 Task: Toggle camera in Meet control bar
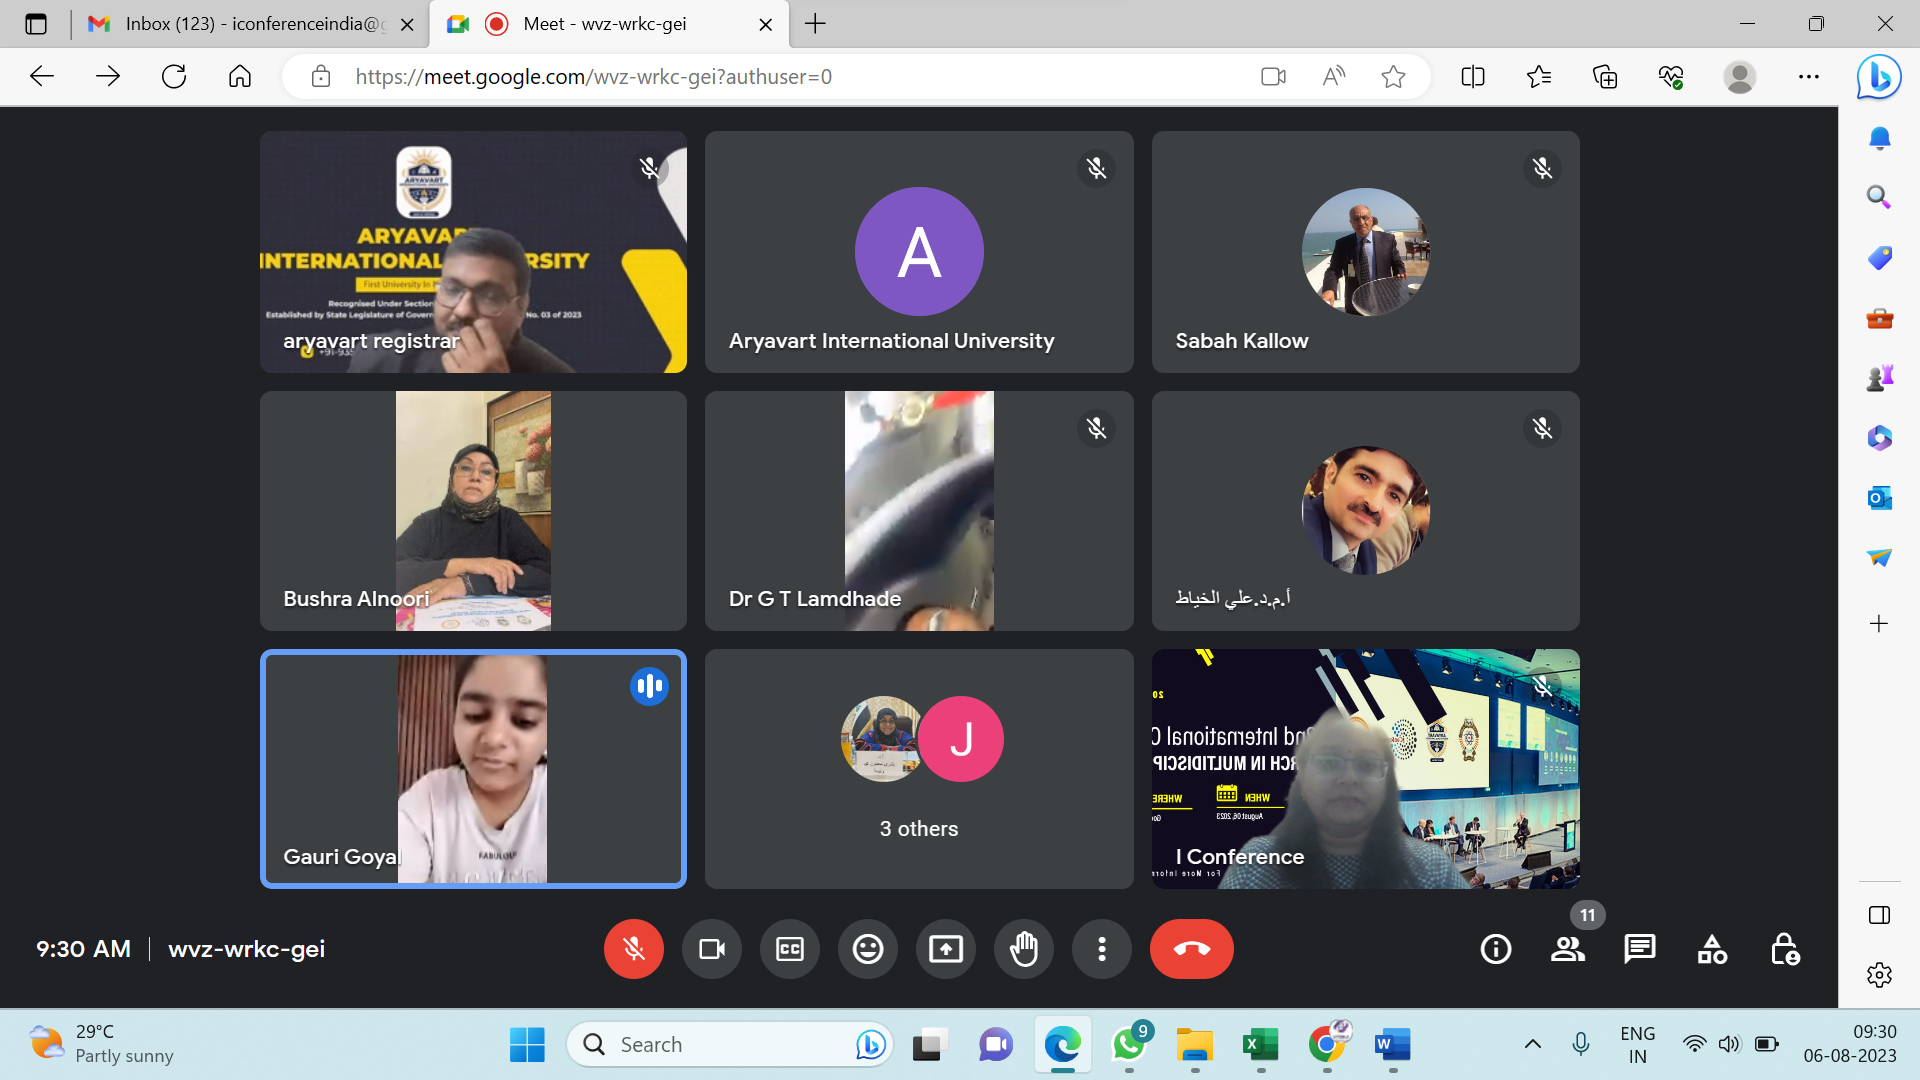pos(711,948)
